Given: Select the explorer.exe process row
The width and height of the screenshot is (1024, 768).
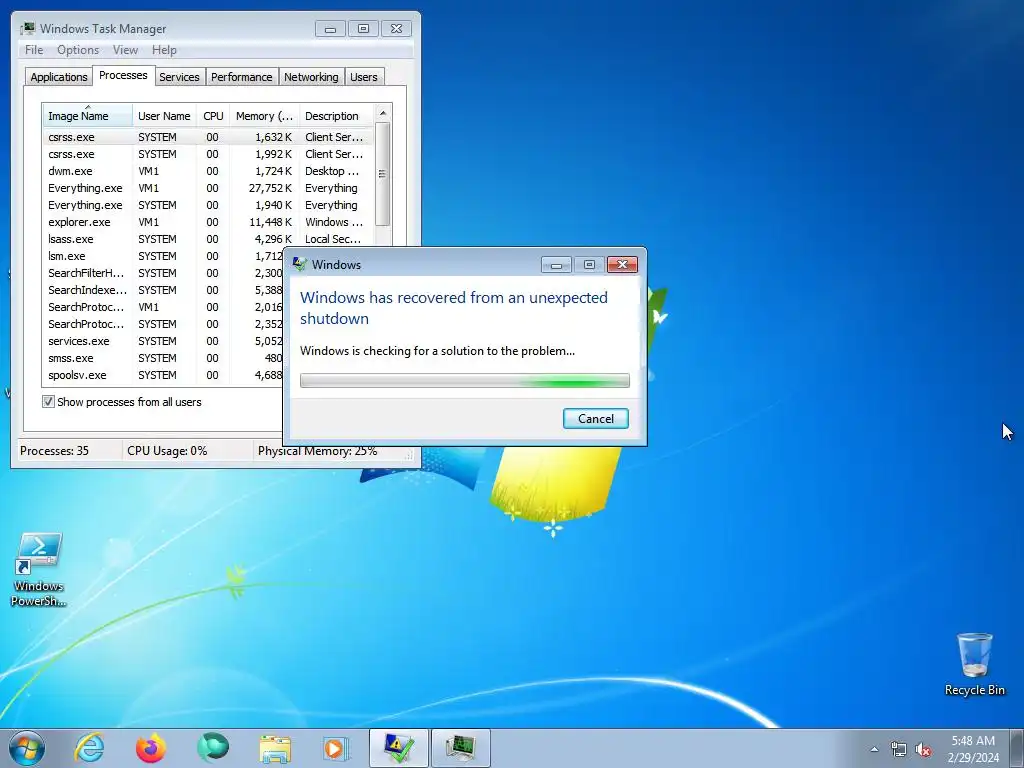Looking at the screenshot, I should [208, 222].
